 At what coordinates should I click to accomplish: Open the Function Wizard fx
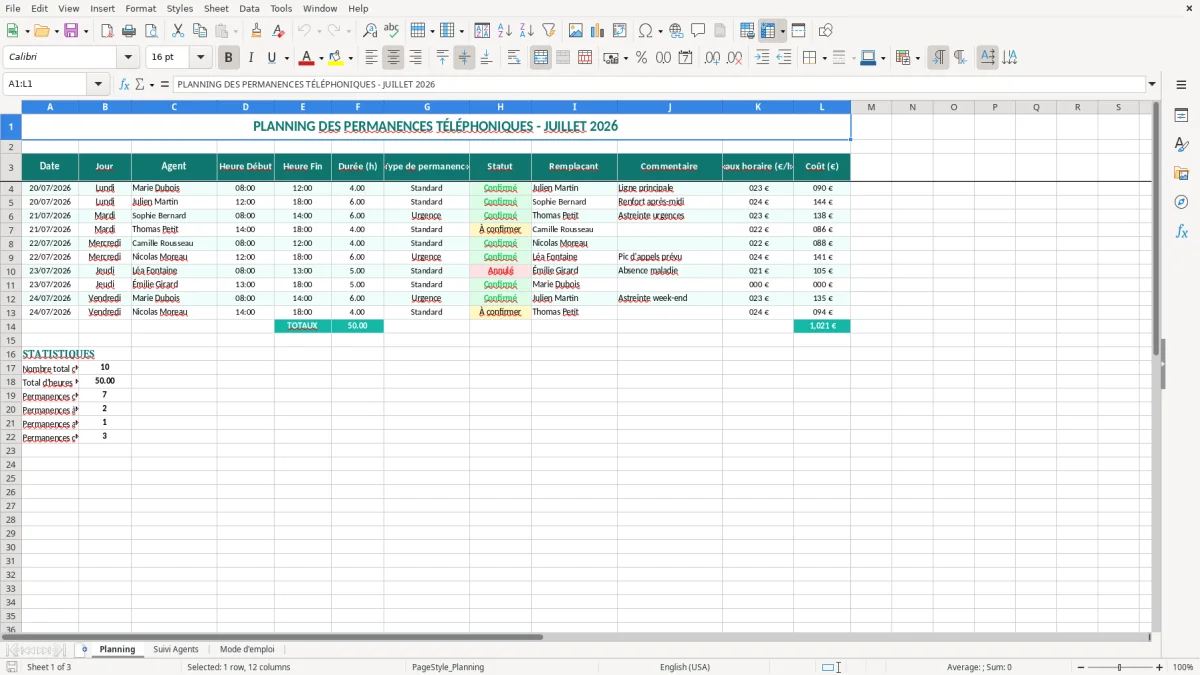tap(124, 84)
